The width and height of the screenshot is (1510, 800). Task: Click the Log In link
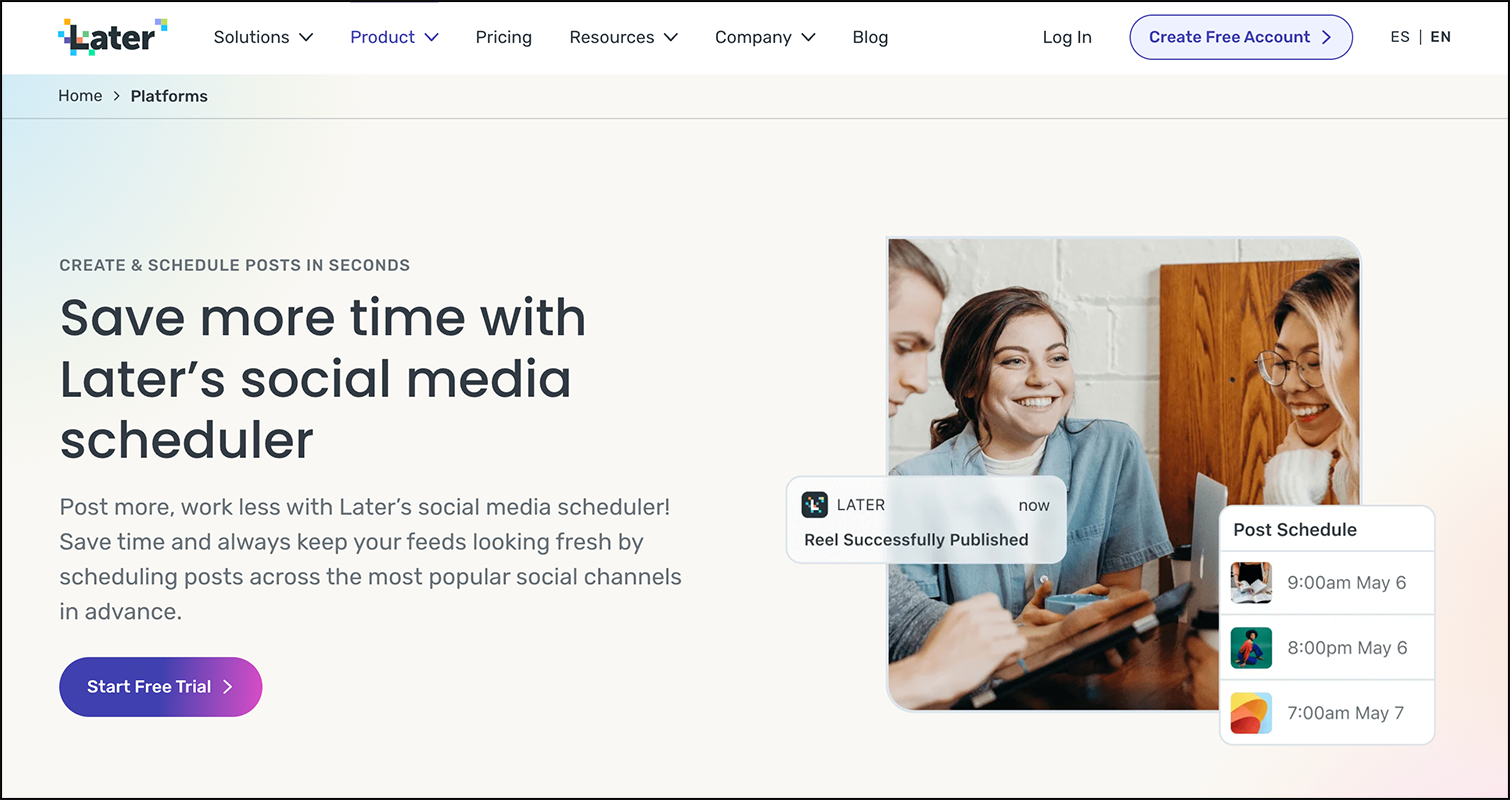1067,37
